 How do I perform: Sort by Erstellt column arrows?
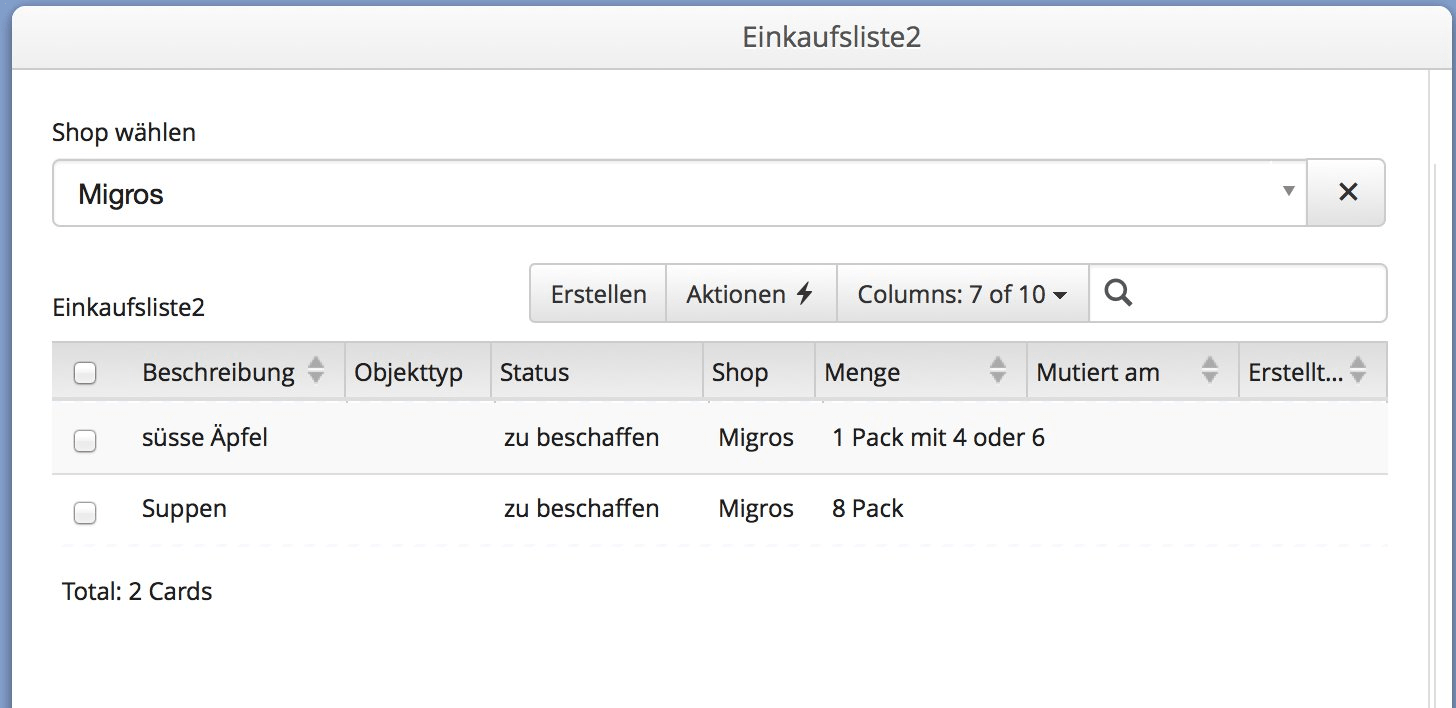(x=1358, y=372)
